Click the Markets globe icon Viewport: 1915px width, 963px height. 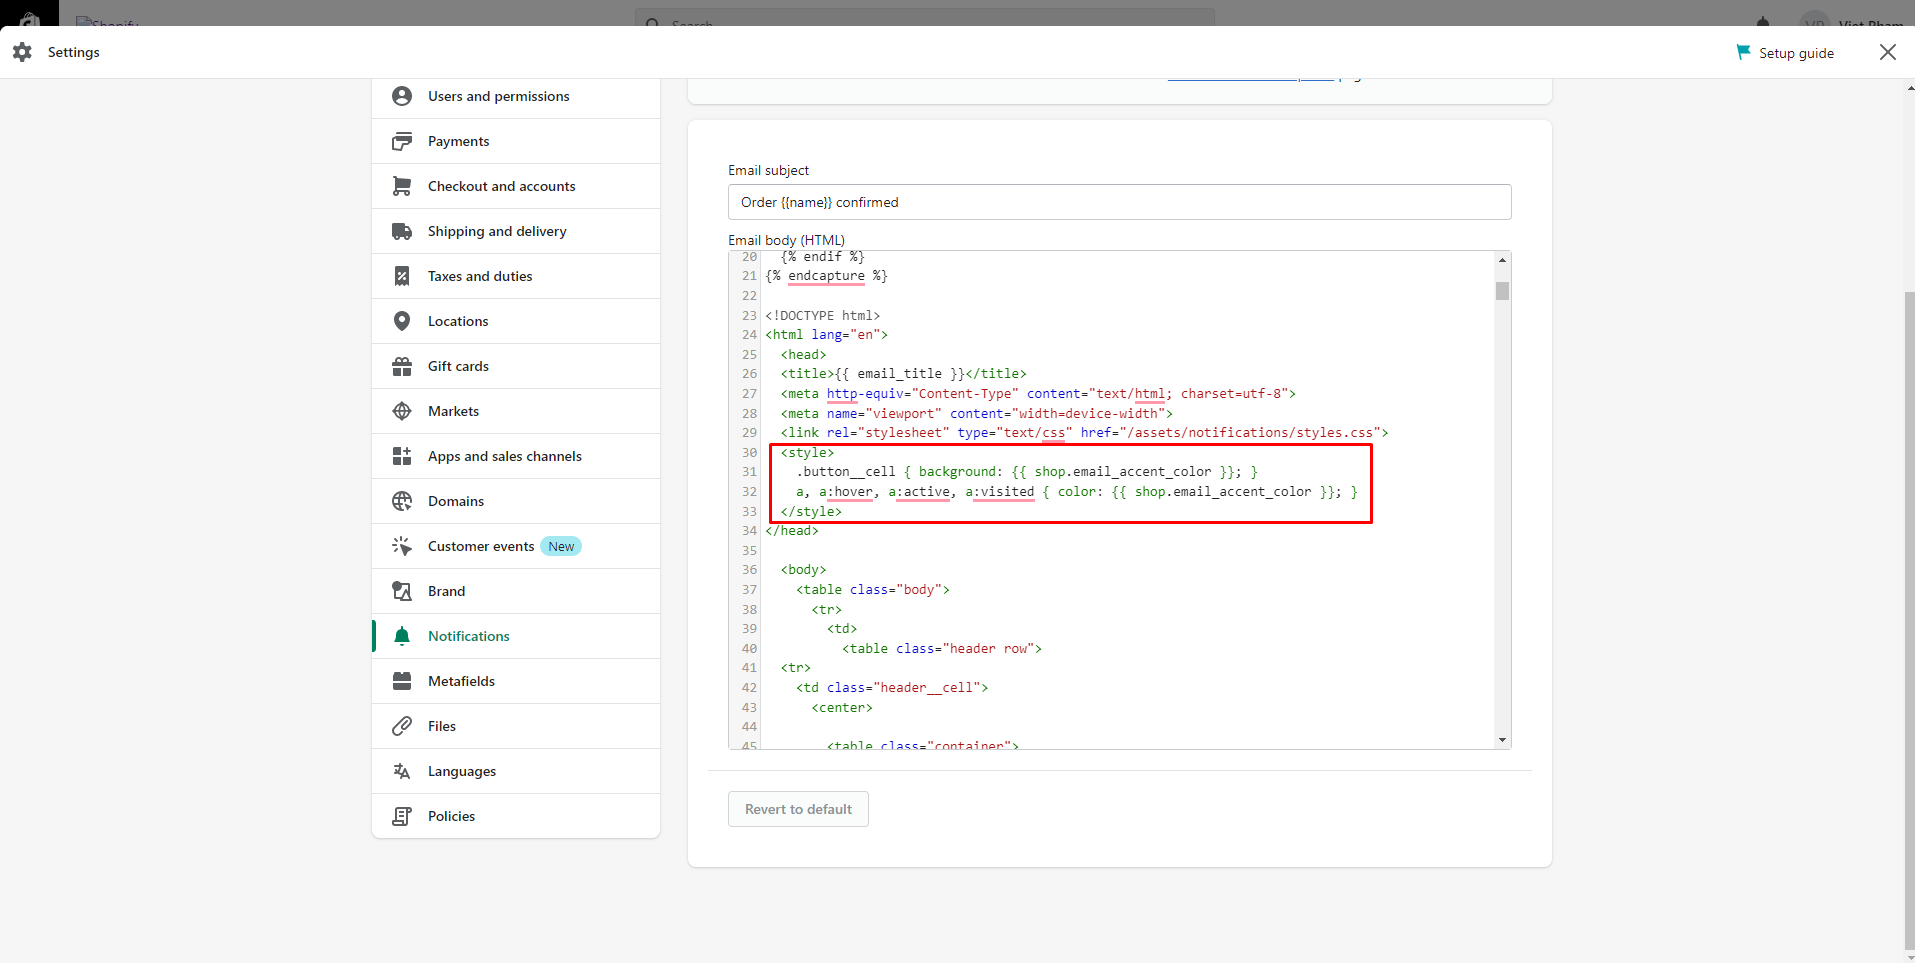402,411
